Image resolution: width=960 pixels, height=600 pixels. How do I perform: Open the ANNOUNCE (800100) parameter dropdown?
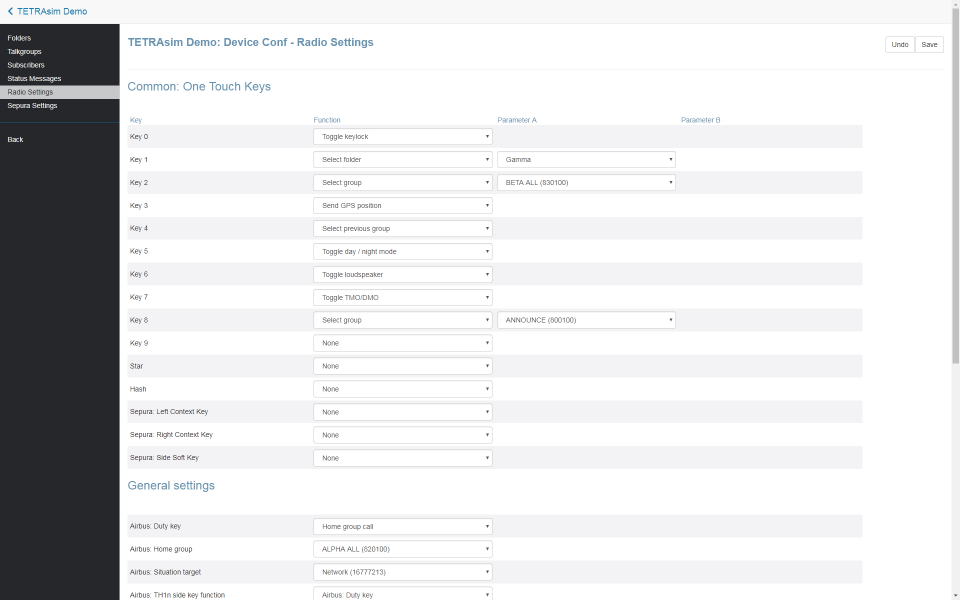[586, 320]
